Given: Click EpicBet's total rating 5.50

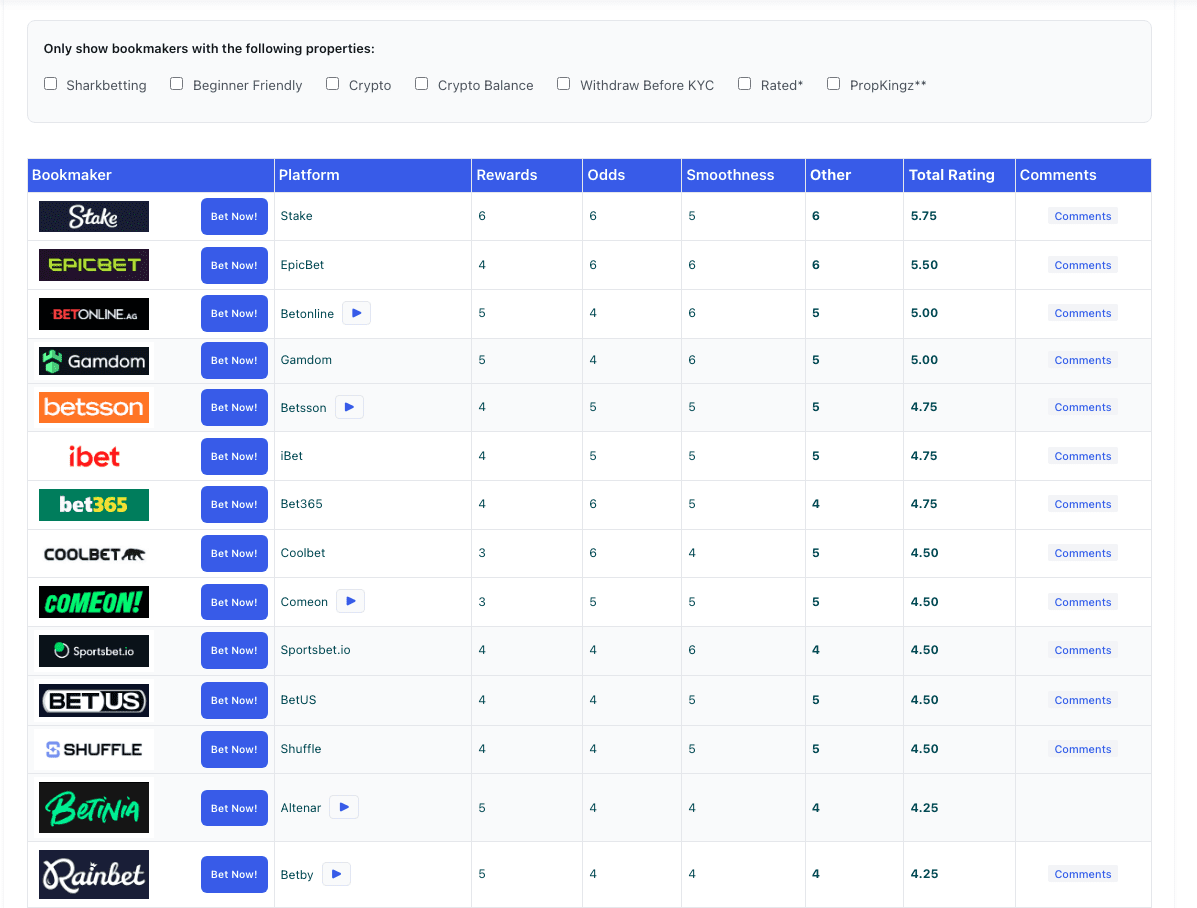Looking at the screenshot, I should click(x=924, y=265).
